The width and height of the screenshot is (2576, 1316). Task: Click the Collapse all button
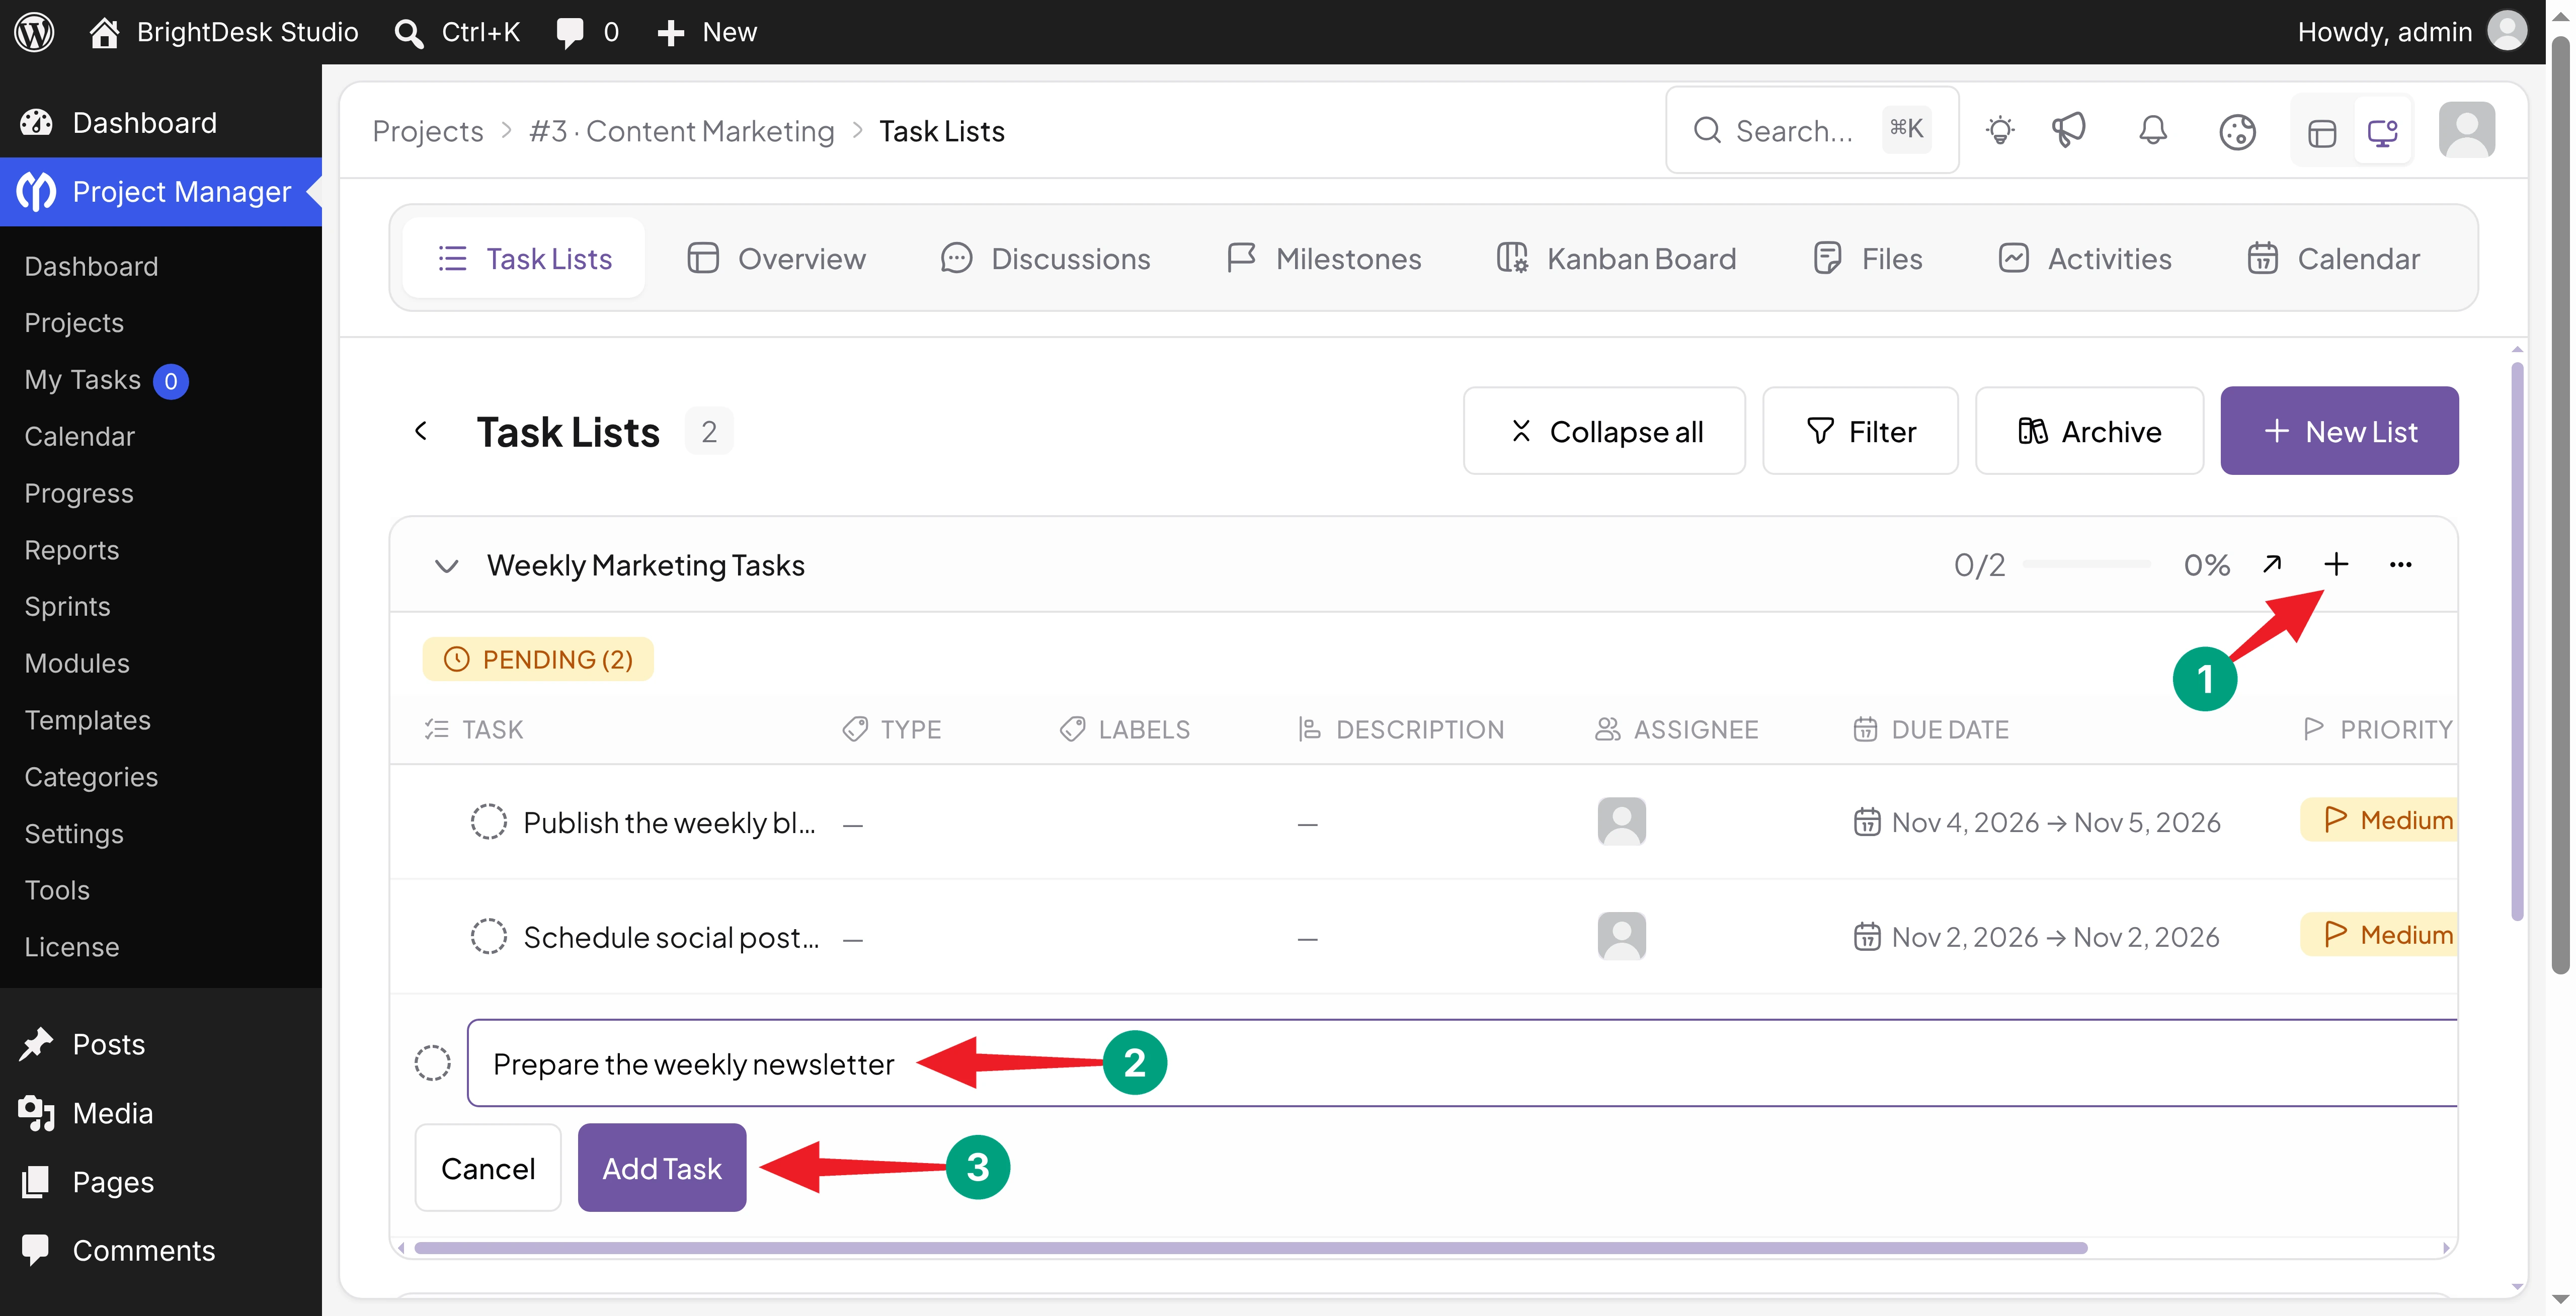click(1604, 431)
